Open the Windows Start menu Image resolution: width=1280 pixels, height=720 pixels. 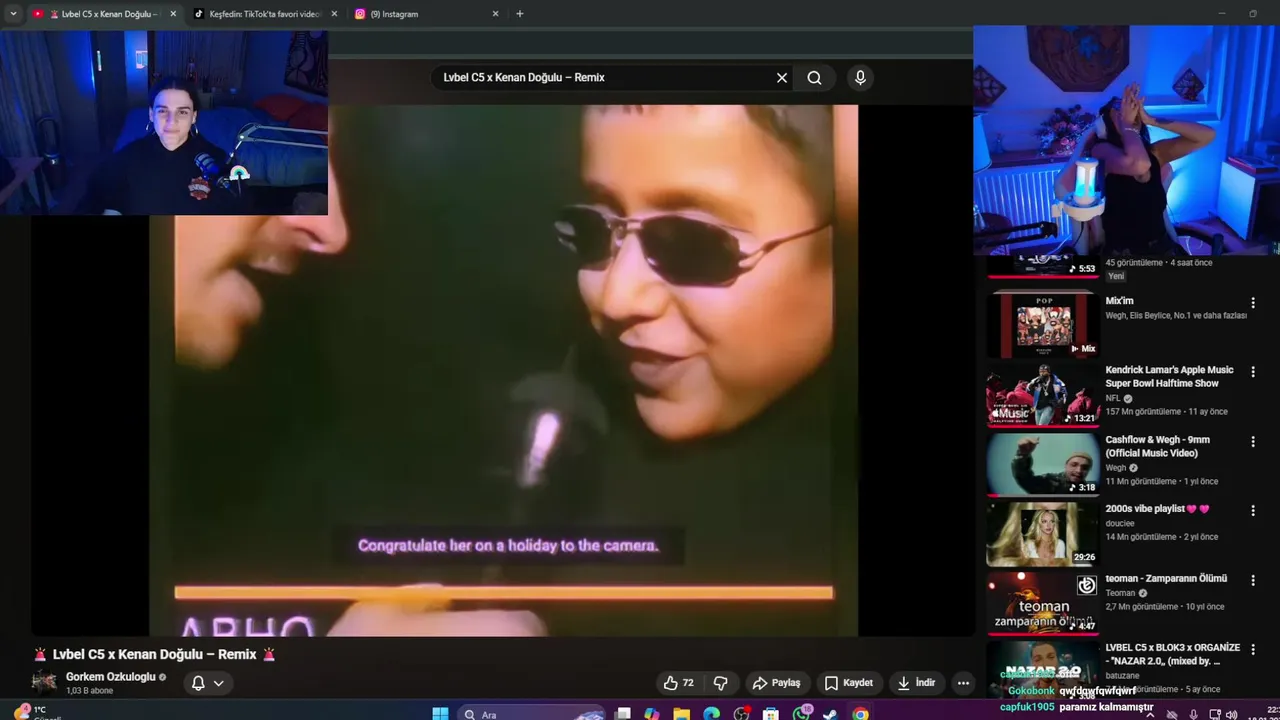(x=440, y=714)
